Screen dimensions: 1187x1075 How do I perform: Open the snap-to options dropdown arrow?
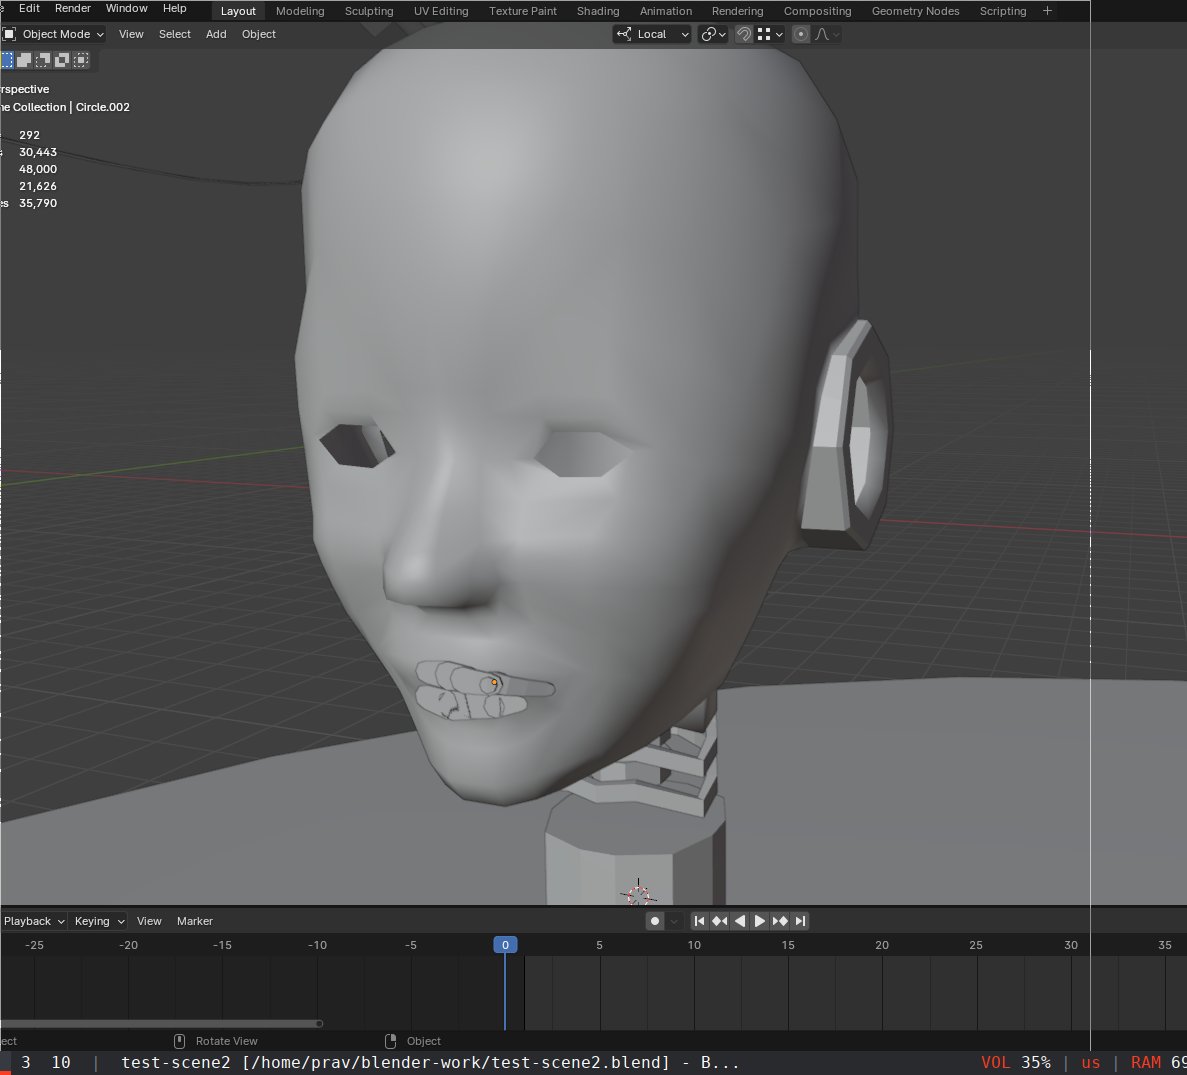click(x=780, y=34)
